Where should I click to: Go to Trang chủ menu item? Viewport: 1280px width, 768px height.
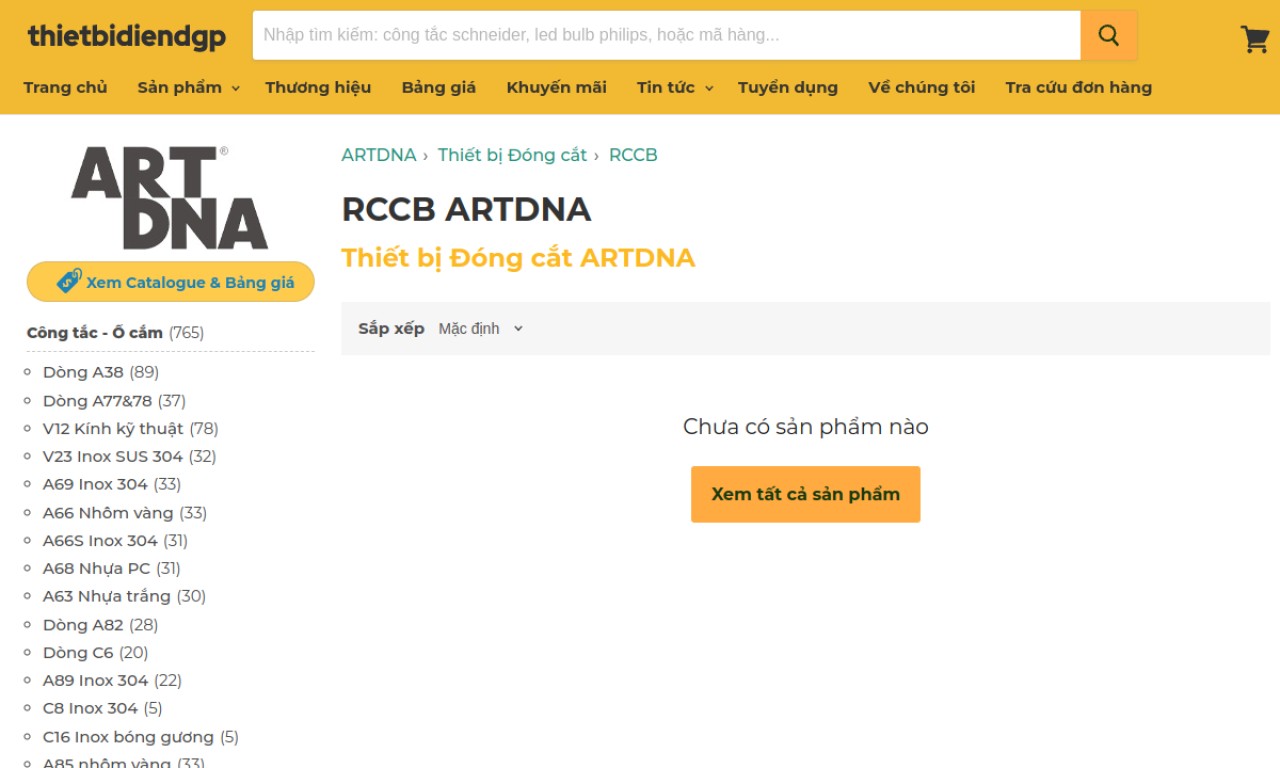[65, 87]
